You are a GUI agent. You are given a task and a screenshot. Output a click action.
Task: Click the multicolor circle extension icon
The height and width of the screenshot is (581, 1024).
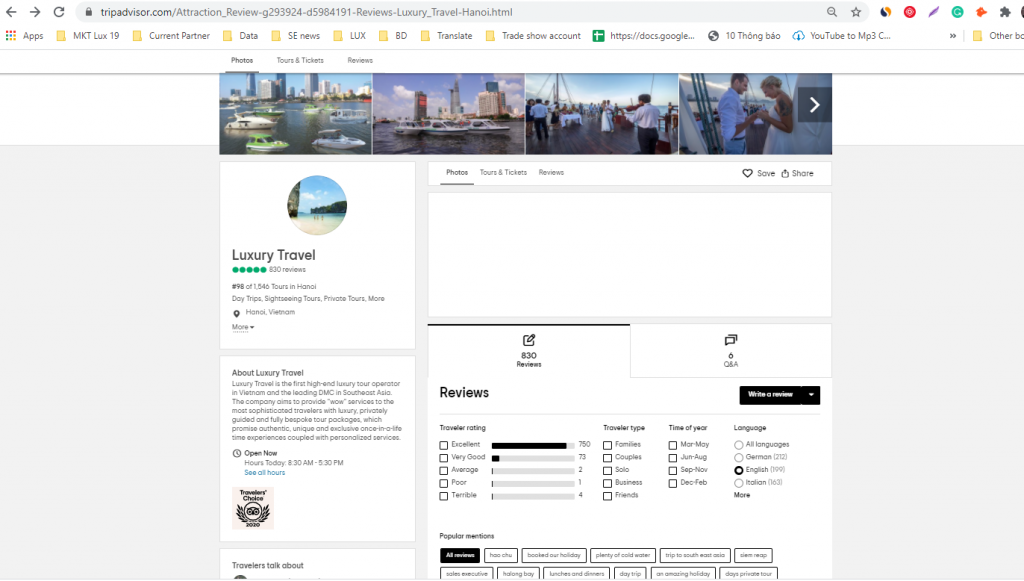pyautogui.click(x=886, y=12)
